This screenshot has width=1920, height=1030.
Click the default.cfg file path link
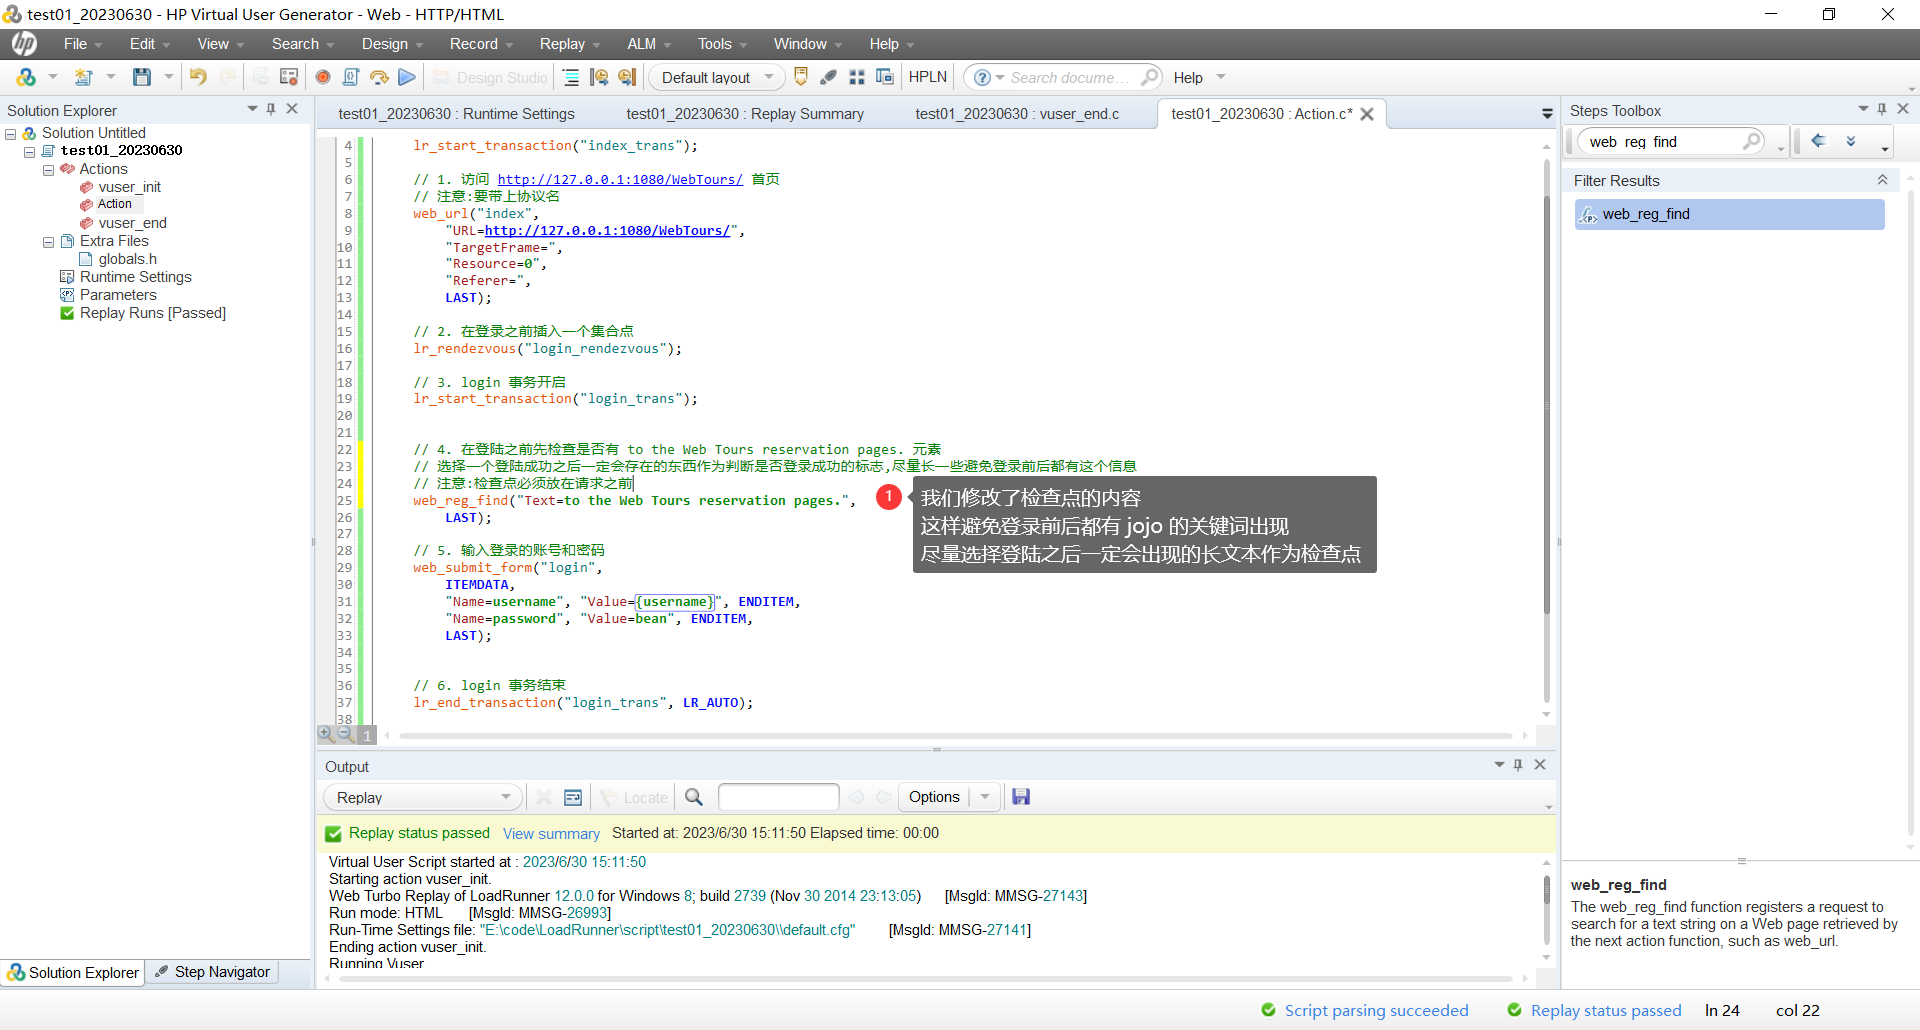point(667,930)
